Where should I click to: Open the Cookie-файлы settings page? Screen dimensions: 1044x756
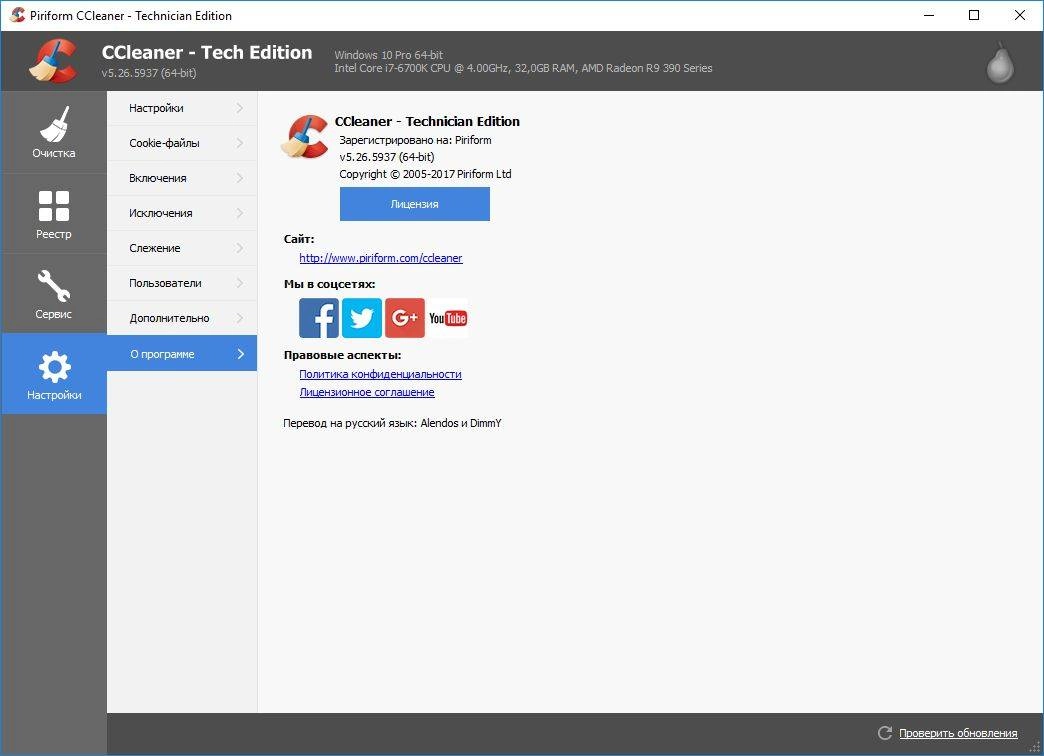pyautogui.click(x=182, y=143)
